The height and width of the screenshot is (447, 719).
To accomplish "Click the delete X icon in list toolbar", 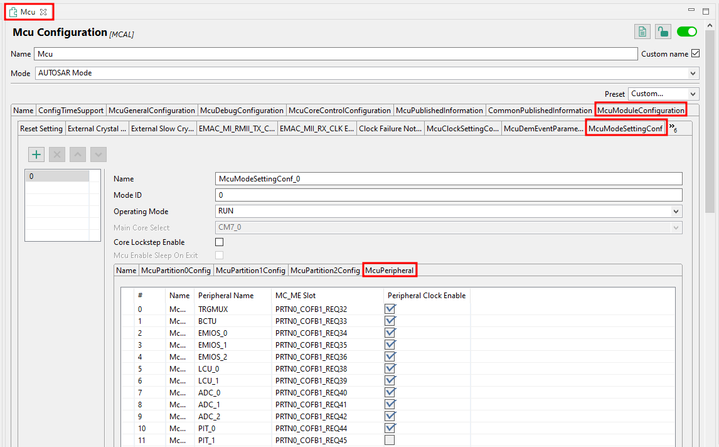I will tap(57, 155).
